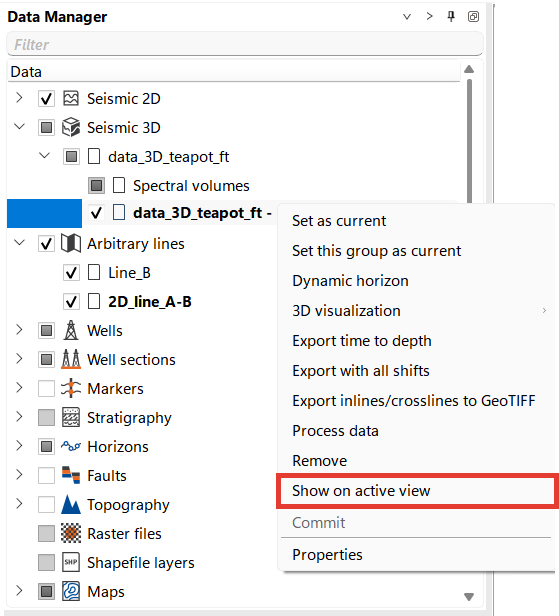Click the scrollbar down arrow
559x616 pixels.
(469, 596)
